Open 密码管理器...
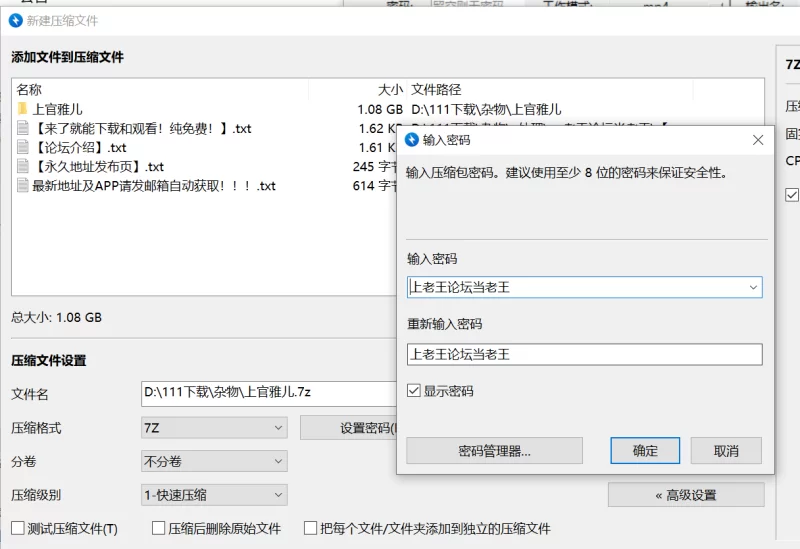 (494, 451)
